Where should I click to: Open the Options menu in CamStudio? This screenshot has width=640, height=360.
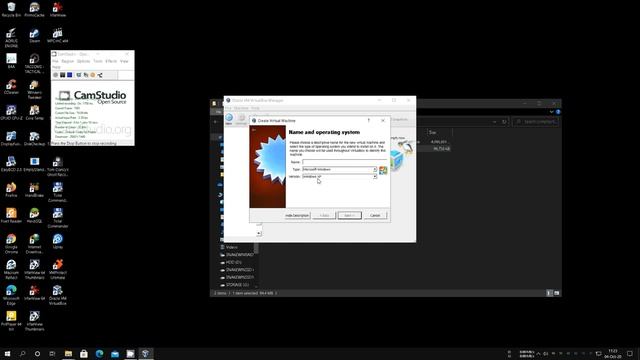point(84,61)
